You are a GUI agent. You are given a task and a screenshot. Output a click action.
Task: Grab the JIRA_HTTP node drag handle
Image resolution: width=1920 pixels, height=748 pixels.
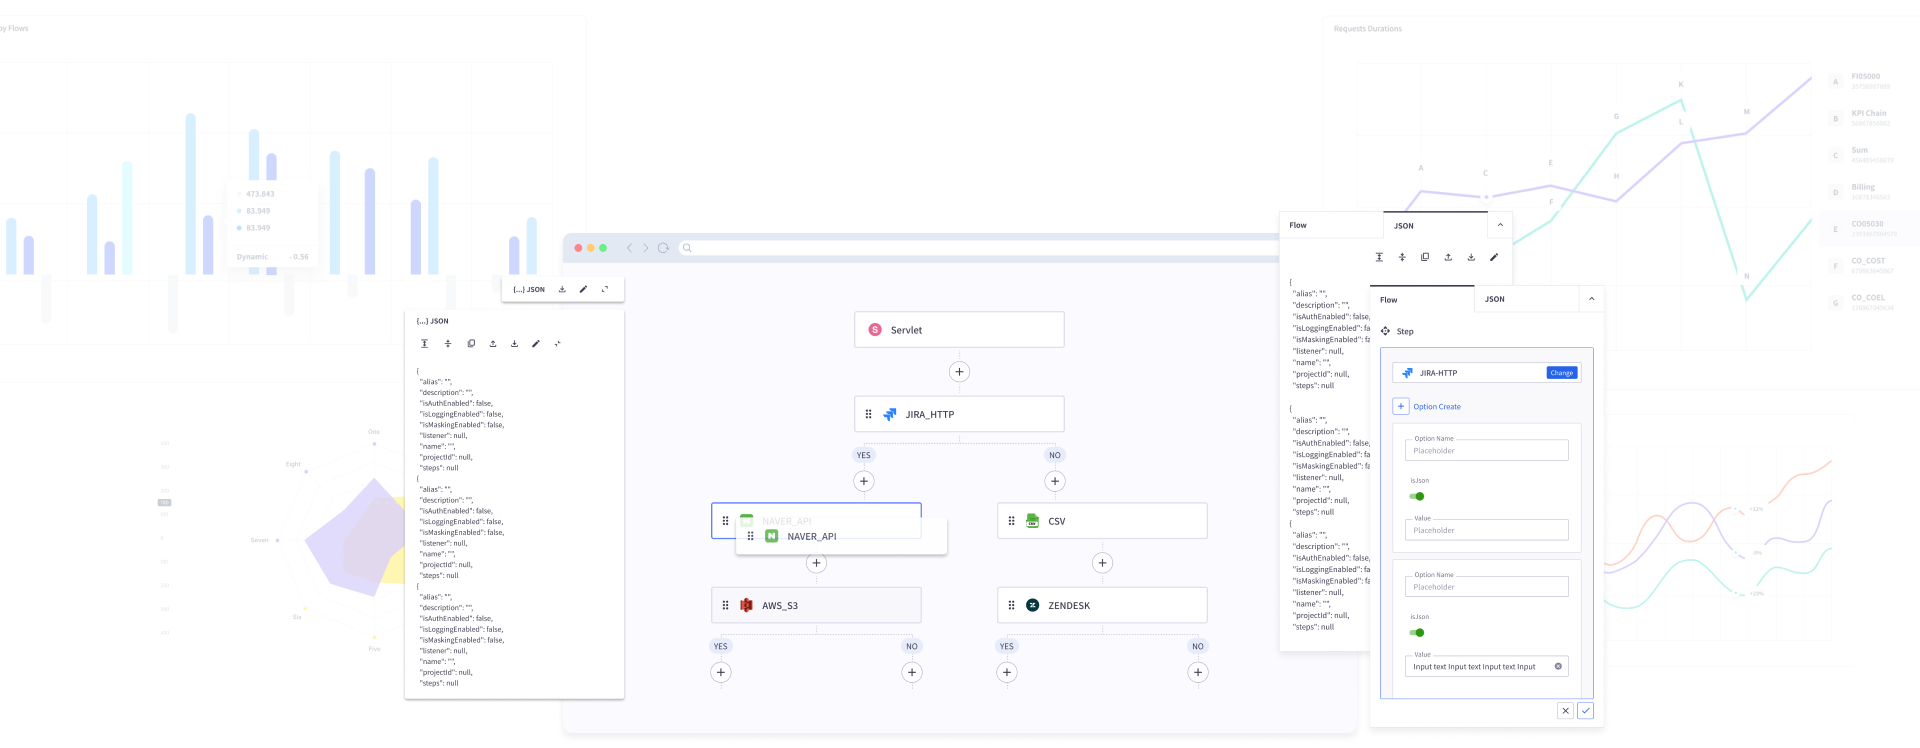pos(868,414)
